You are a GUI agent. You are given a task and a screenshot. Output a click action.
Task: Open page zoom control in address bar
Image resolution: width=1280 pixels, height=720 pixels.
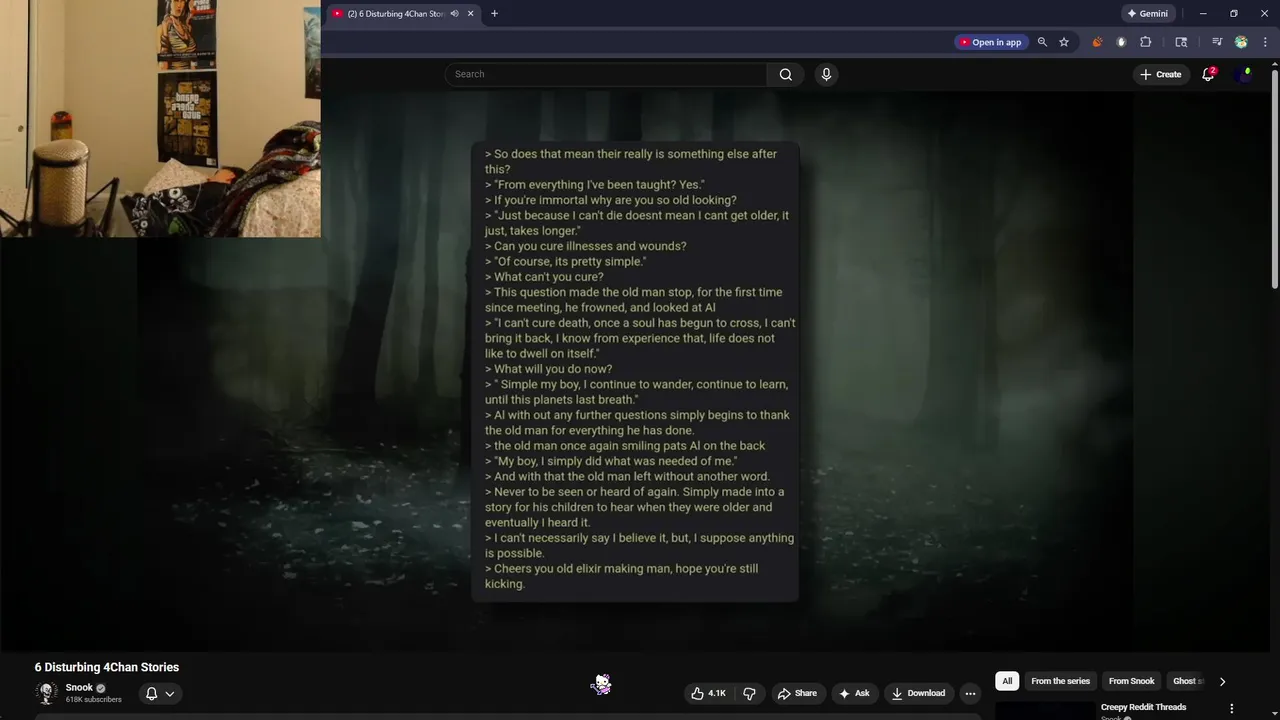[1042, 42]
